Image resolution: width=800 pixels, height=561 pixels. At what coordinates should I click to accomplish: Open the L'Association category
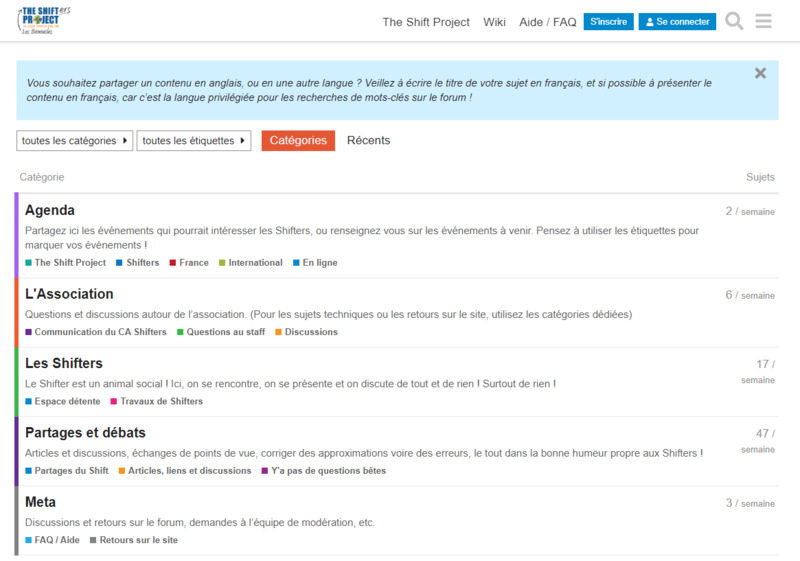coord(69,294)
